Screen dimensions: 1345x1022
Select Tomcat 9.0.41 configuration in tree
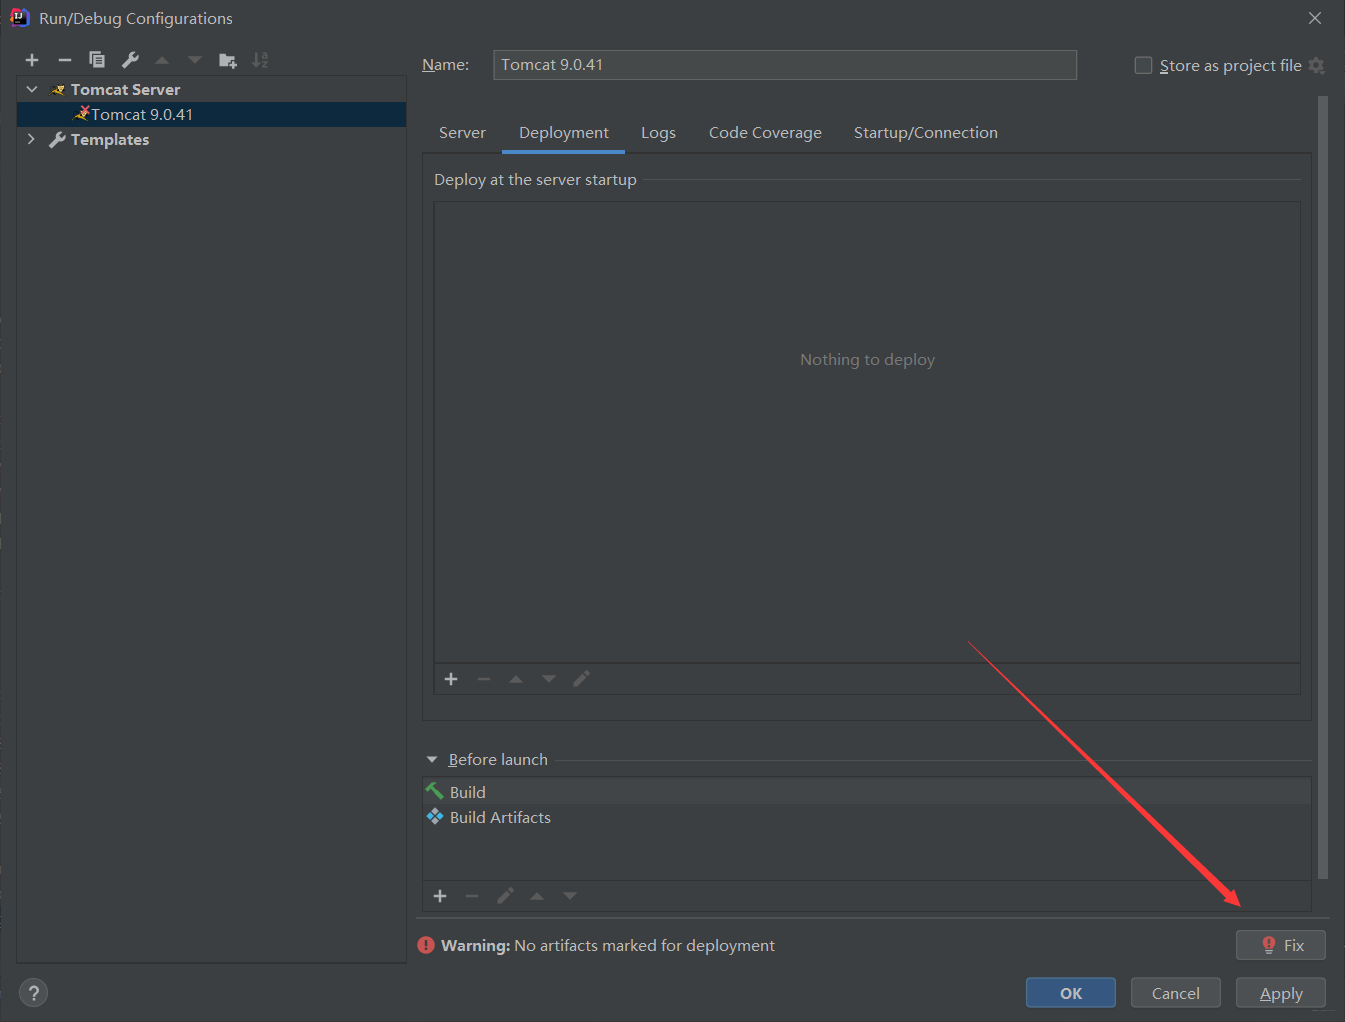click(x=212, y=114)
